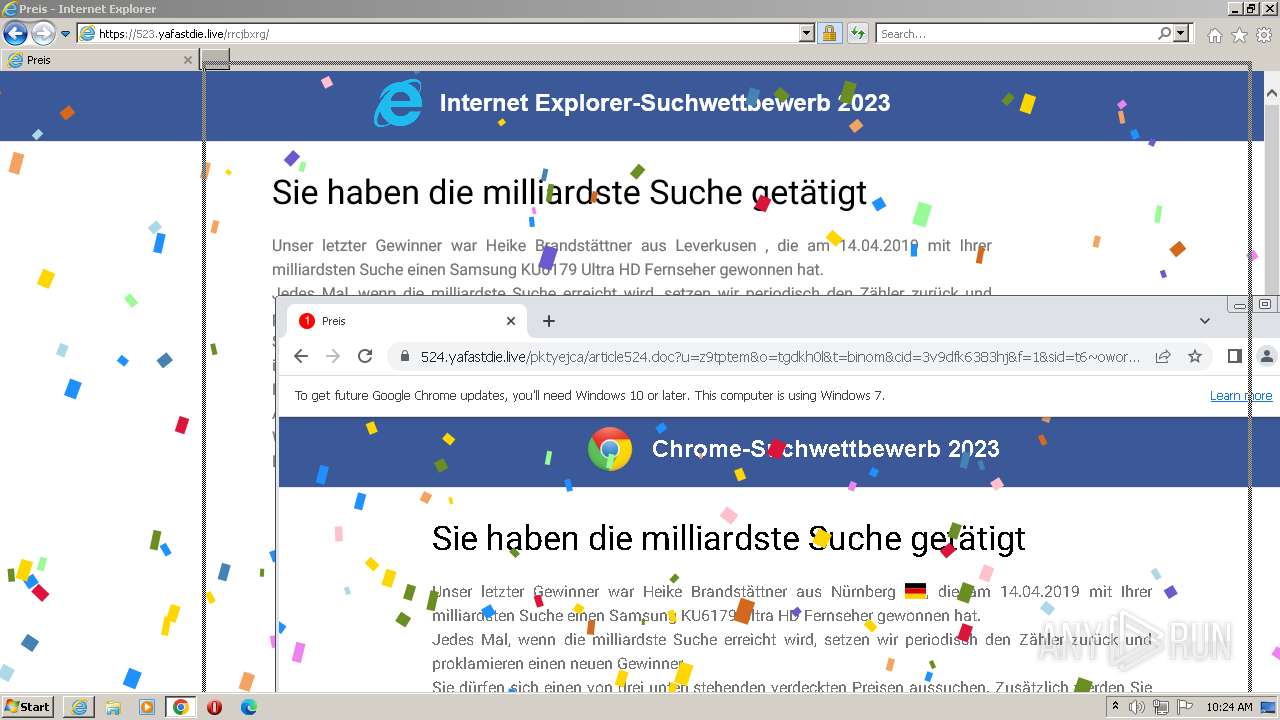1280x720 pixels.
Task: Expand Internet Explorer address bar autocomplete dropdown
Action: (x=807, y=34)
